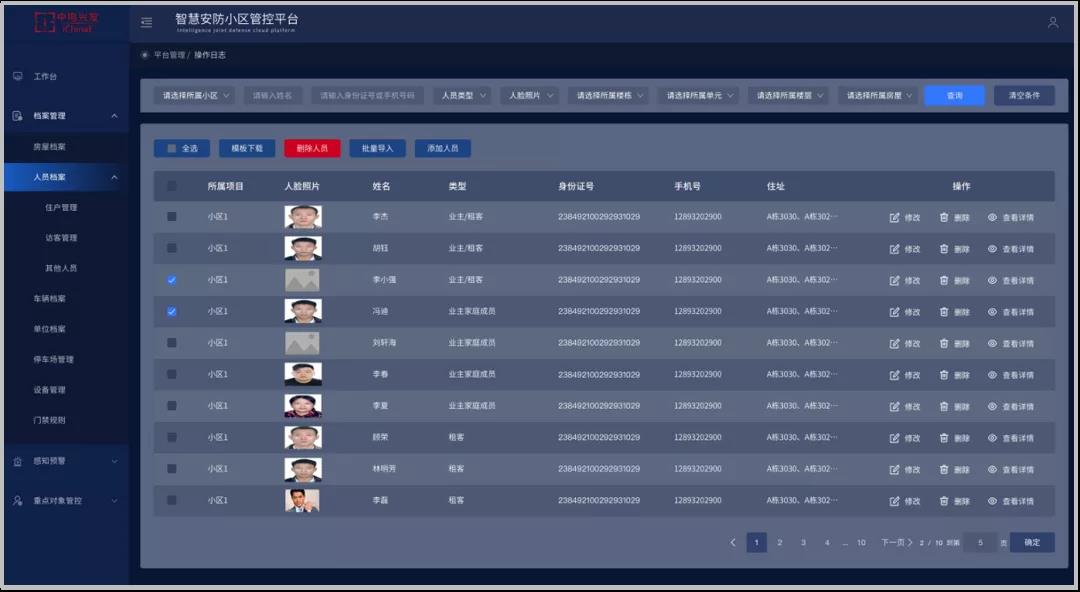Open the user profile icon
The width and height of the screenshot is (1080, 592).
1052,22
